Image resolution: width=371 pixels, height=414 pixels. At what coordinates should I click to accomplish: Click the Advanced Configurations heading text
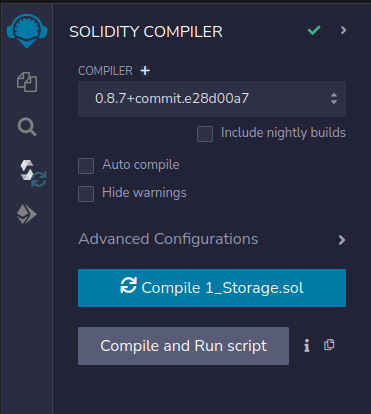click(x=168, y=239)
